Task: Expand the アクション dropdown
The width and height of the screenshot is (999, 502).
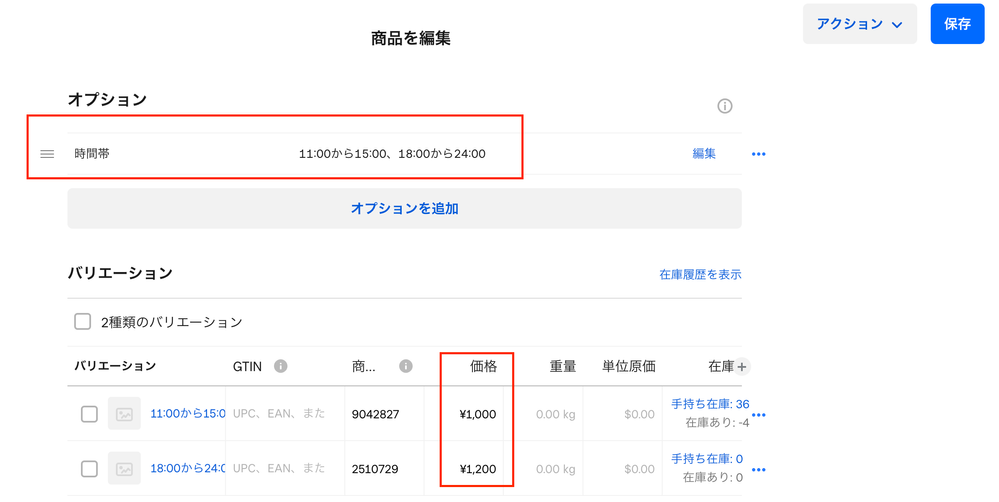Action: pos(859,24)
